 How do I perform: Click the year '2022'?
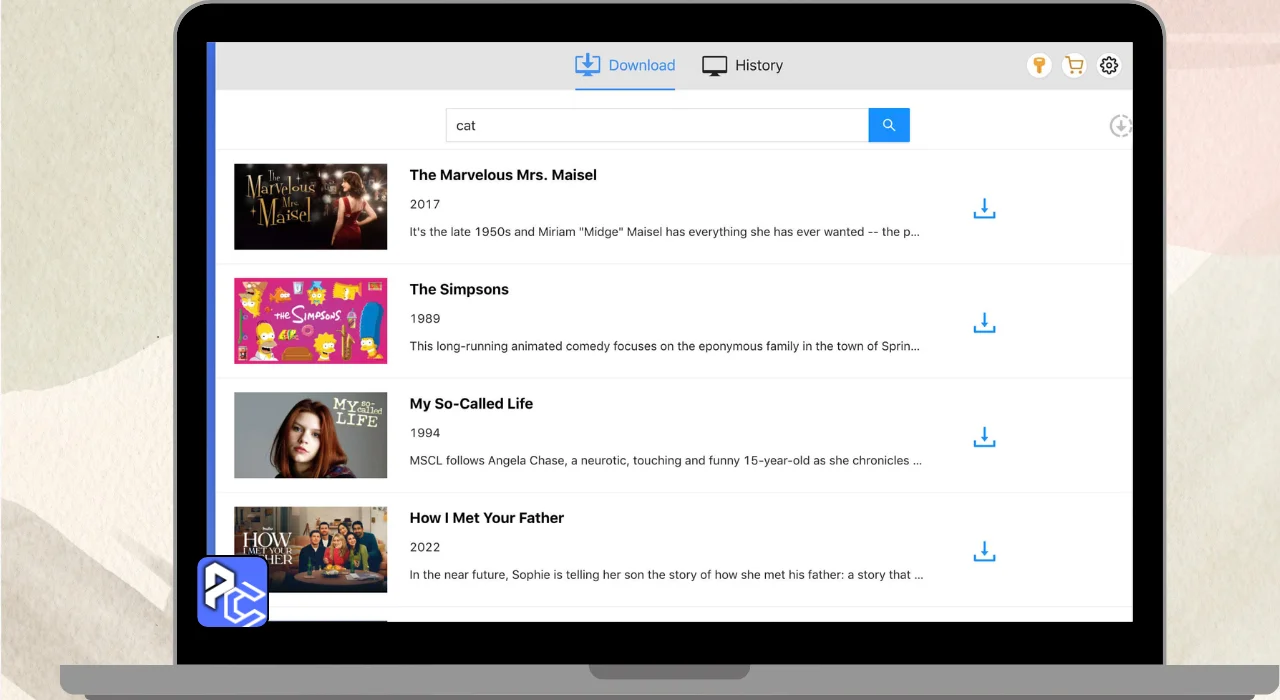click(x=425, y=547)
